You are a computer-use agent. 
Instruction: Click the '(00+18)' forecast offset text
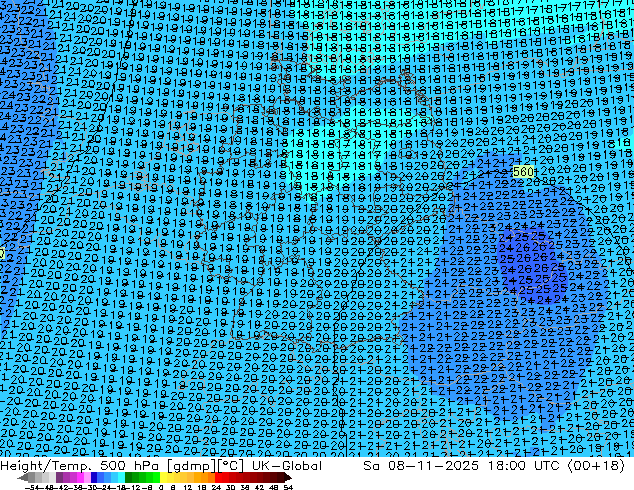pyautogui.click(x=596, y=466)
